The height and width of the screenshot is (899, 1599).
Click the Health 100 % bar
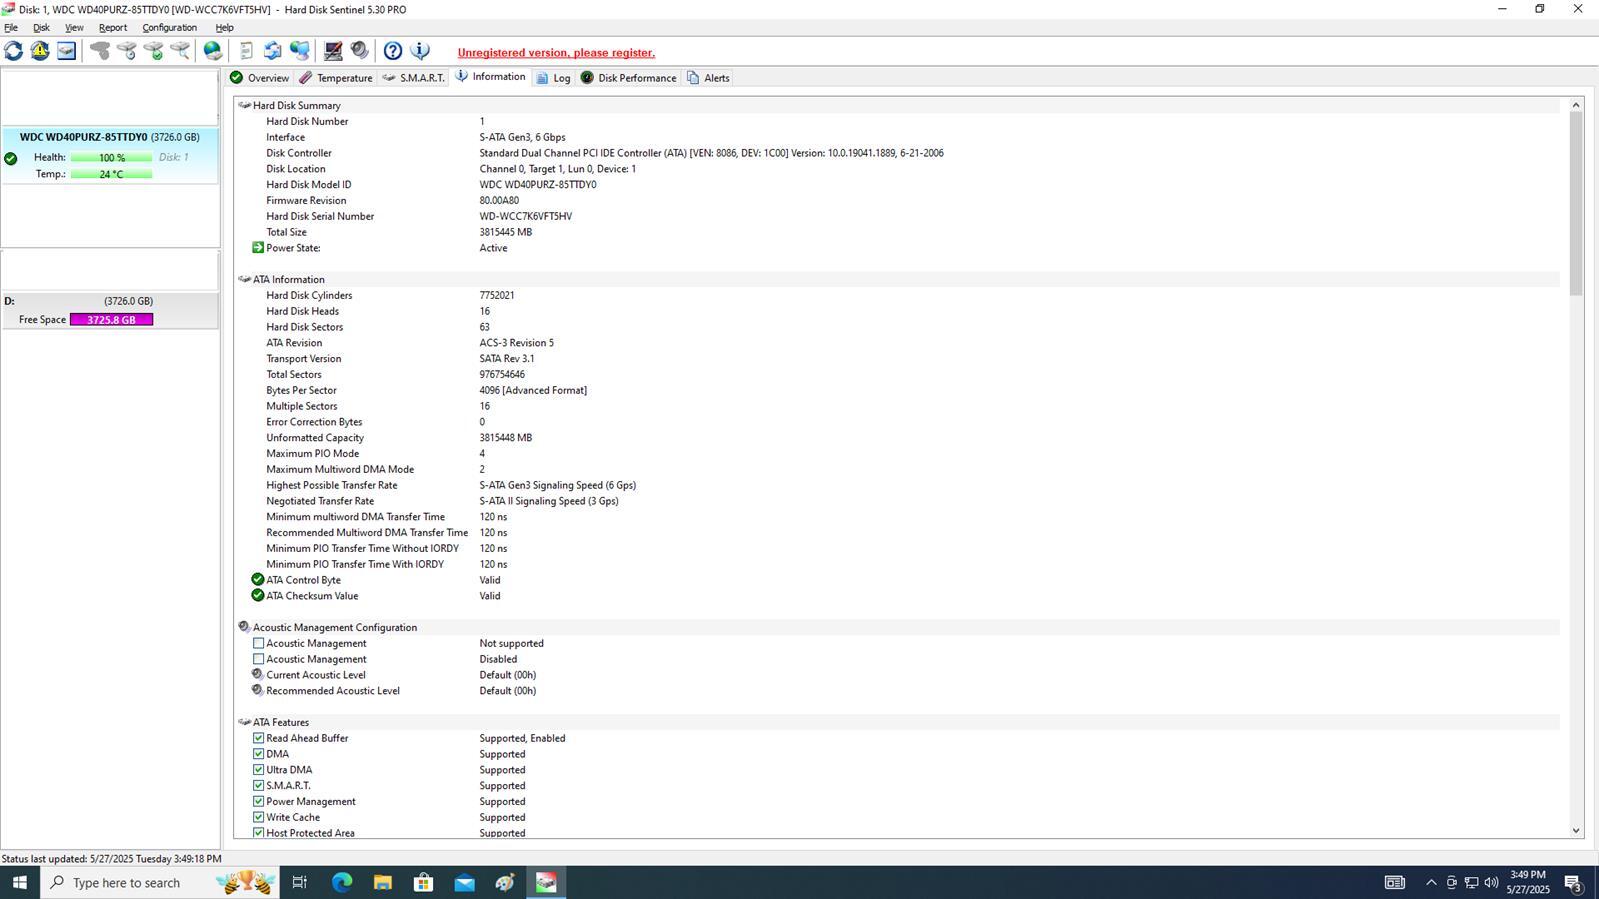[x=111, y=158]
